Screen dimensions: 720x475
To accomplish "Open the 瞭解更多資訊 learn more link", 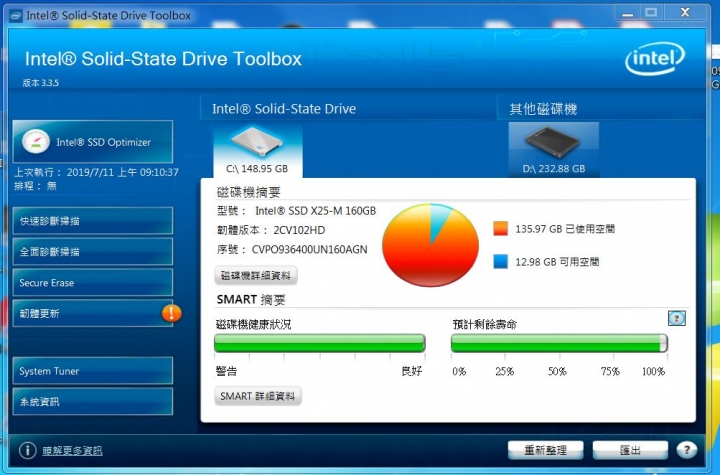I will point(72,451).
